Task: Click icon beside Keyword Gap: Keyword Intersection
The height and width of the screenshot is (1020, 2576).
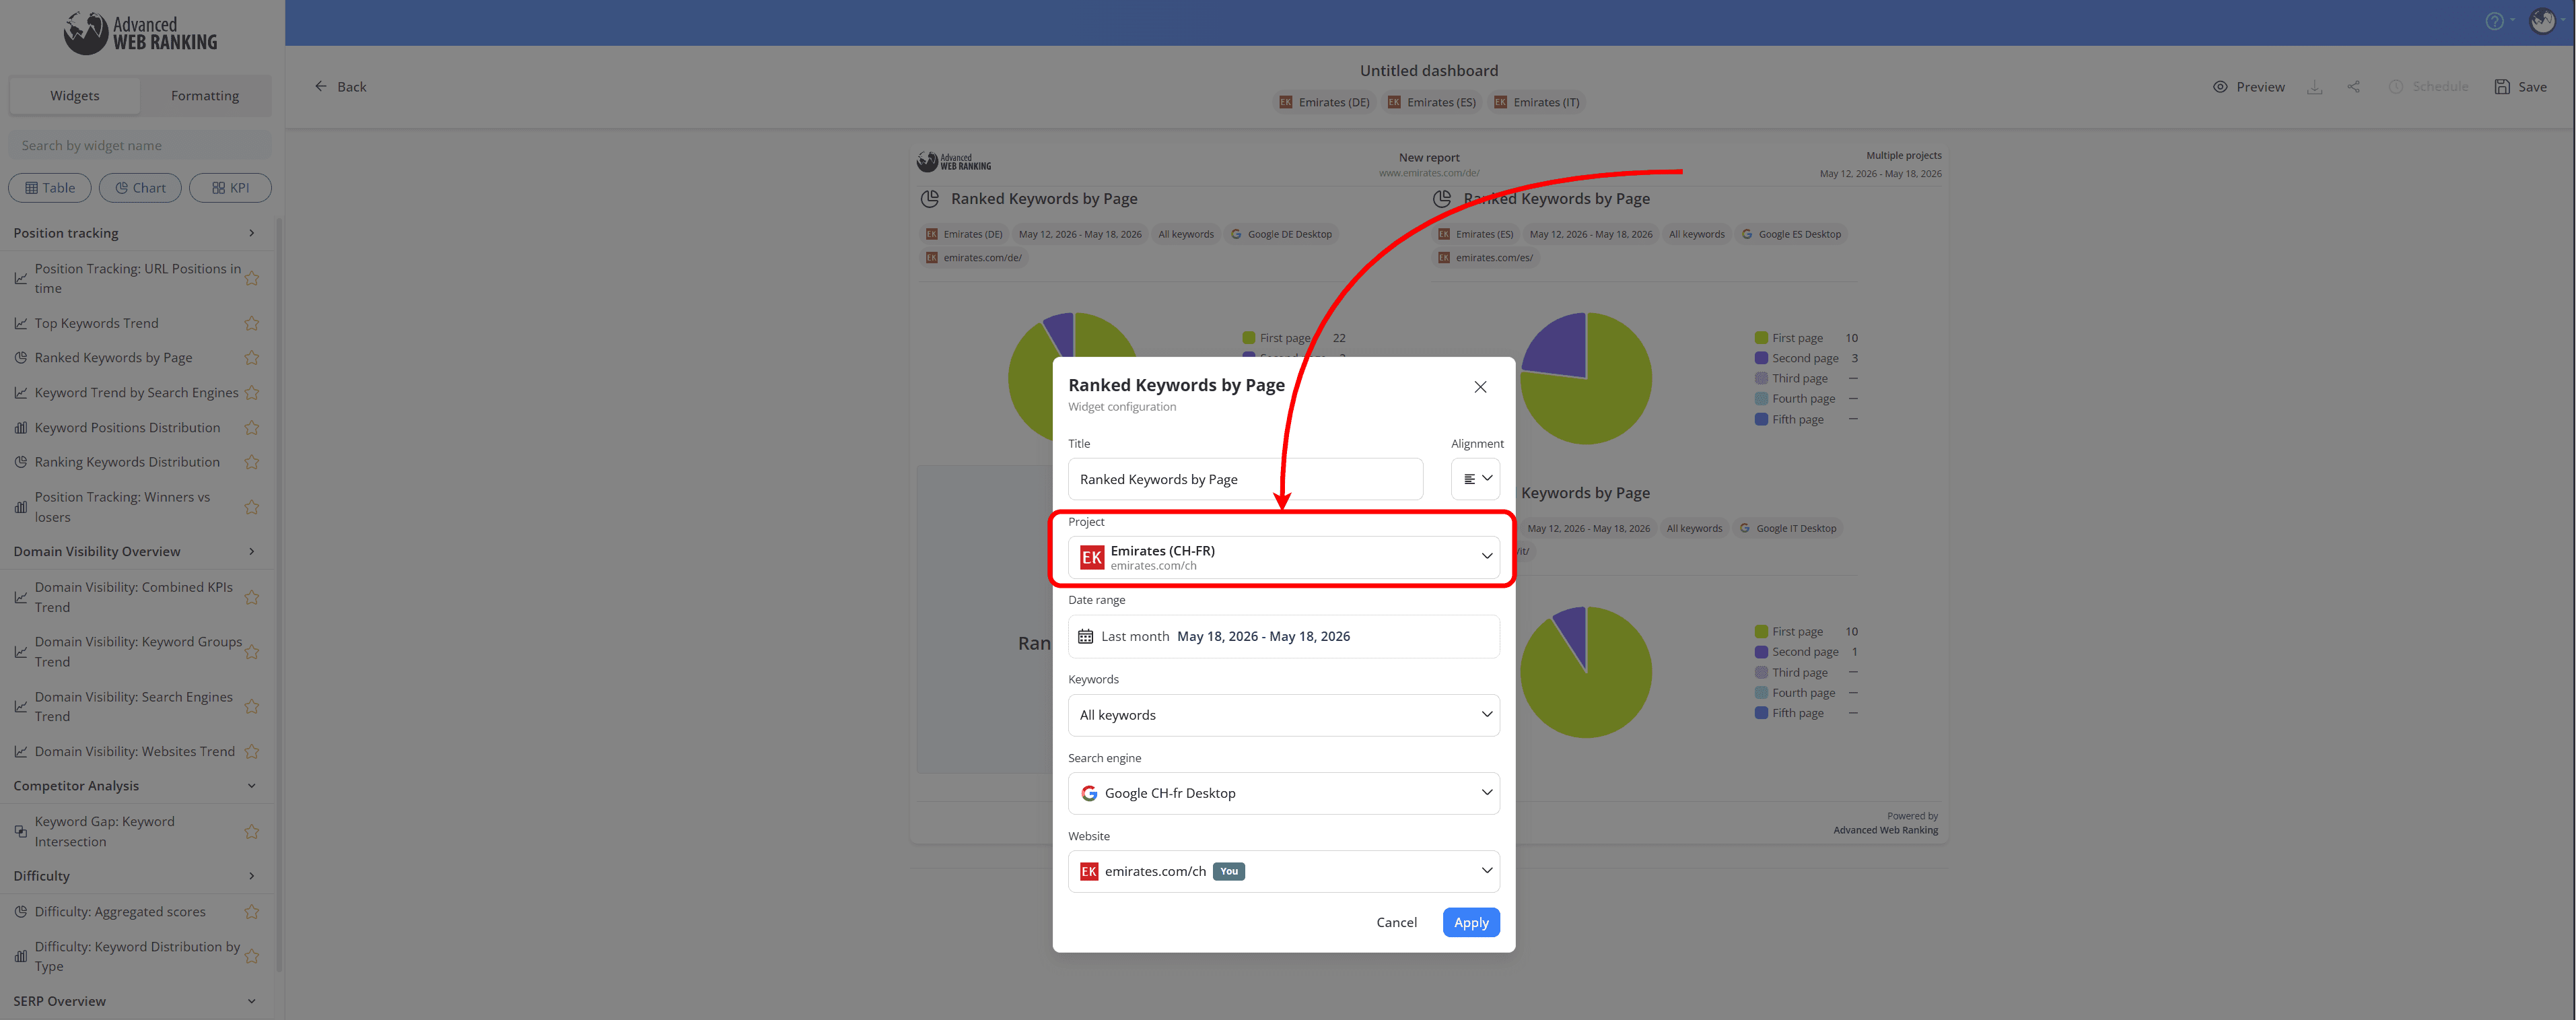Action: pos(21,832)
